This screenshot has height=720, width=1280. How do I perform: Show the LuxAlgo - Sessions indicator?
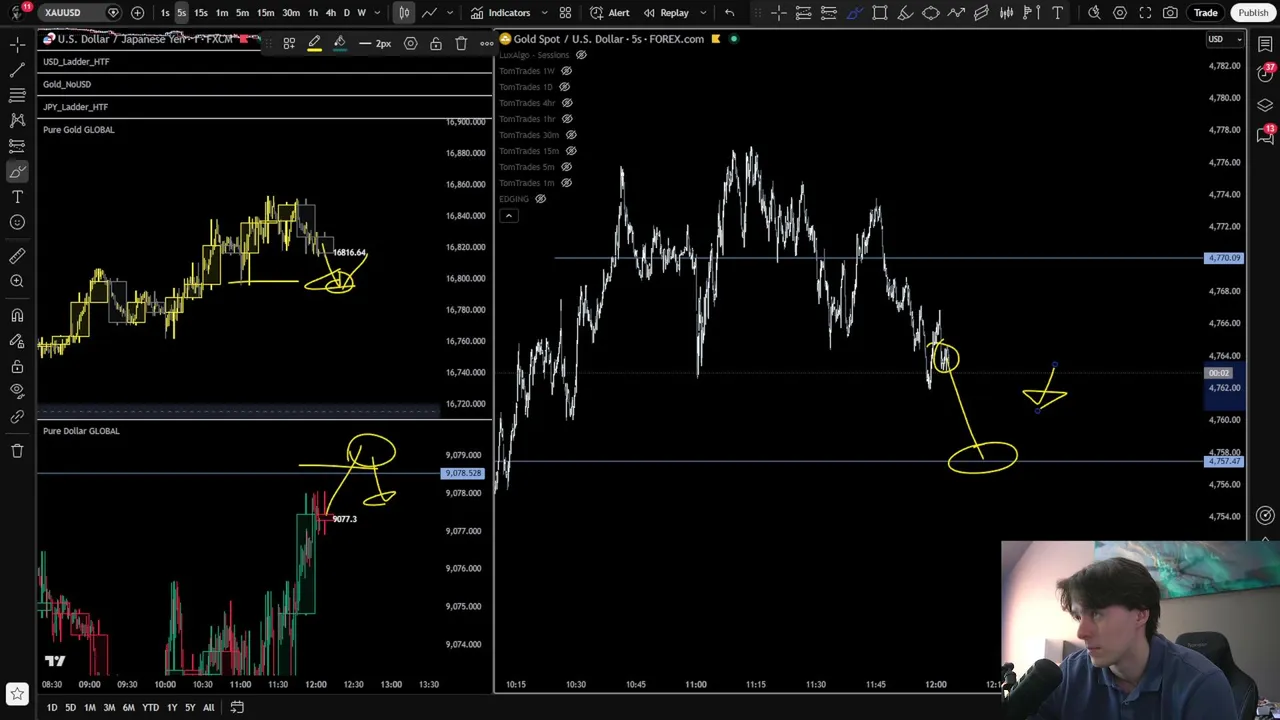point(581,55)
